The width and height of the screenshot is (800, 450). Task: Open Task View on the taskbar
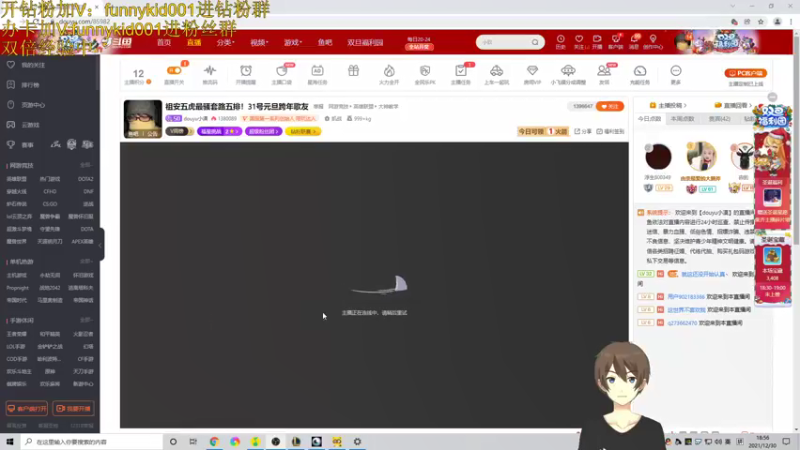tap(193, 441)
